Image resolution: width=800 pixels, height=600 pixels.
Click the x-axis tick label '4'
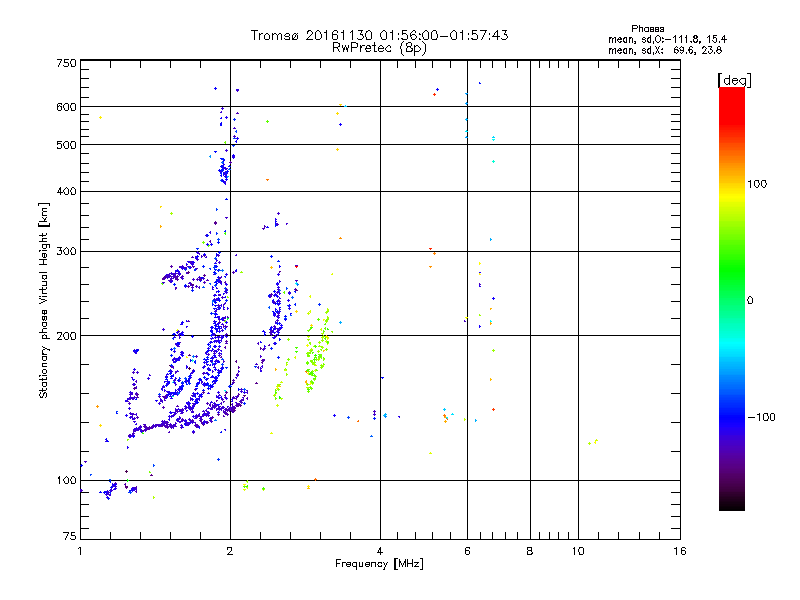click(x=380, y=551)
